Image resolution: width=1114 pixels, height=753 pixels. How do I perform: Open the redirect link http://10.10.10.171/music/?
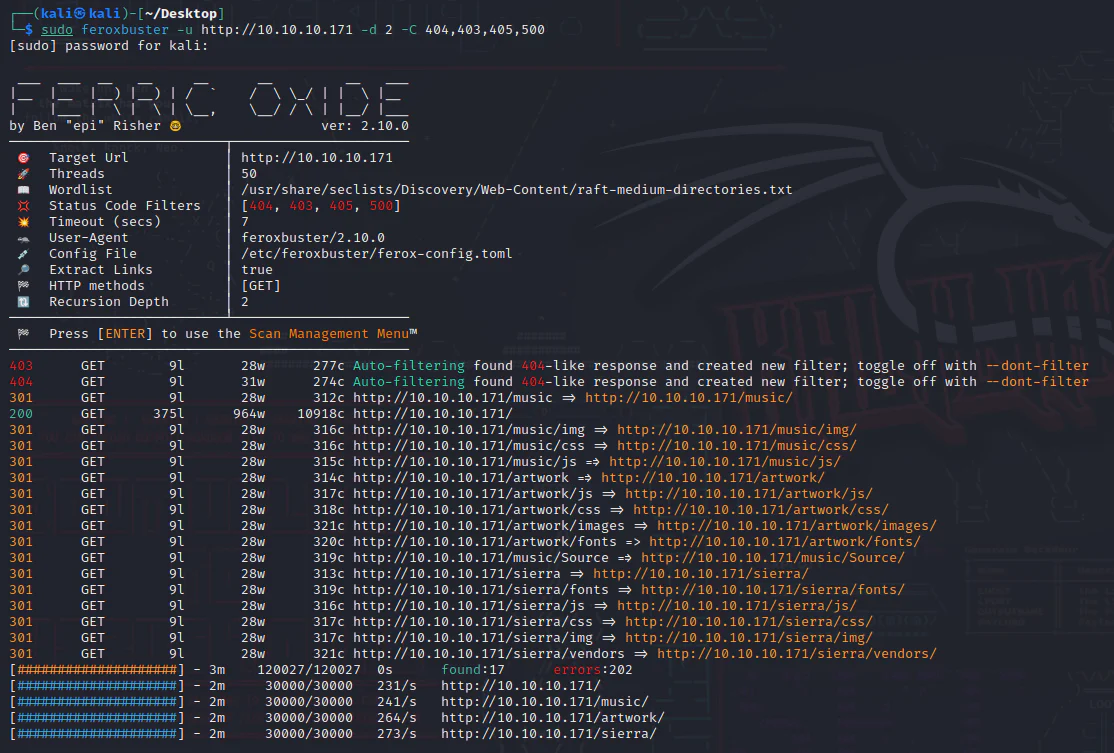(688, 398)
